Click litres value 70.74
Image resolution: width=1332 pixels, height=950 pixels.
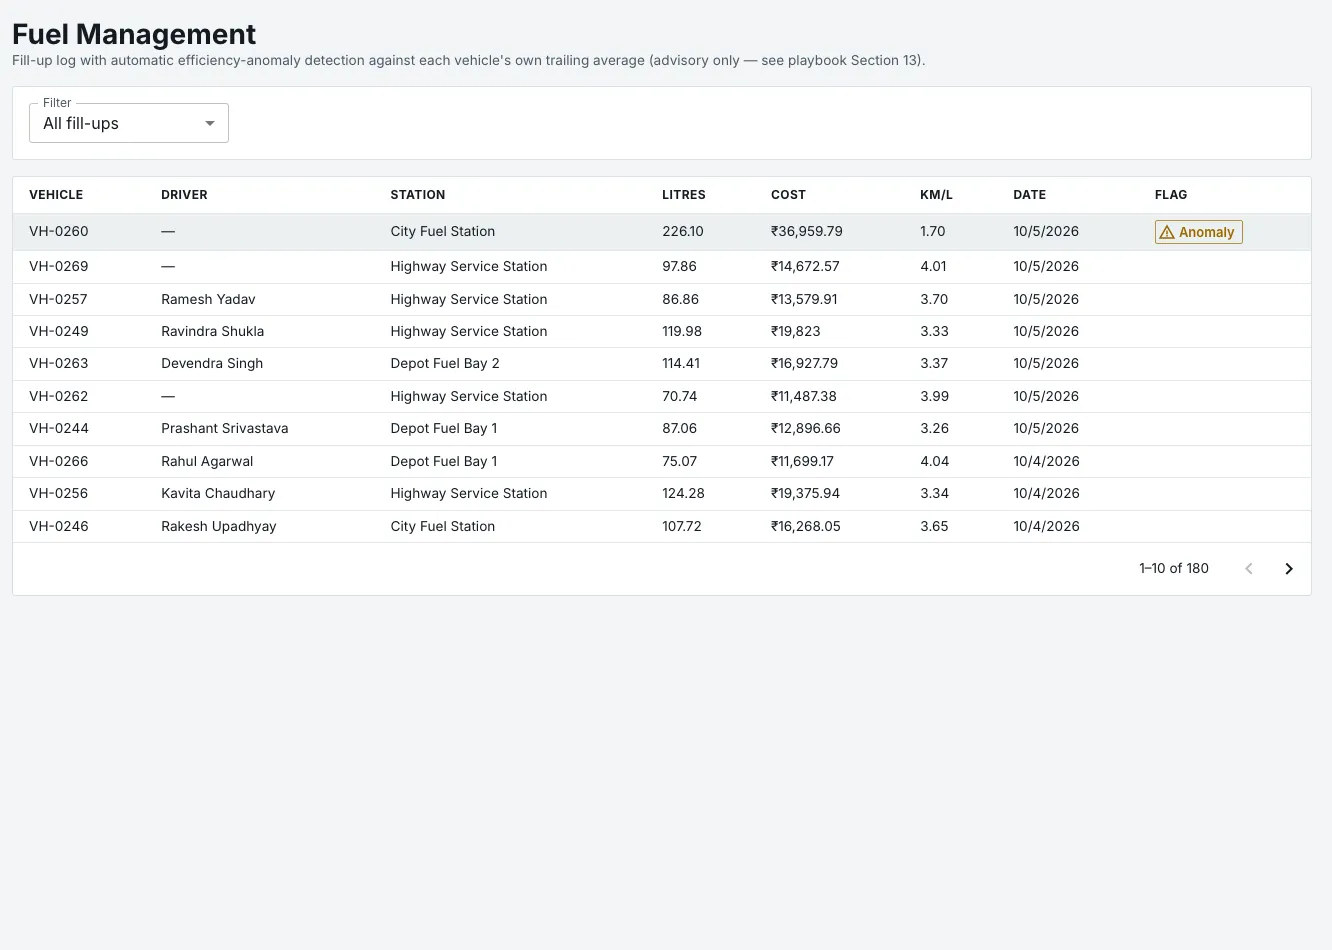click(x=680, y=396)
